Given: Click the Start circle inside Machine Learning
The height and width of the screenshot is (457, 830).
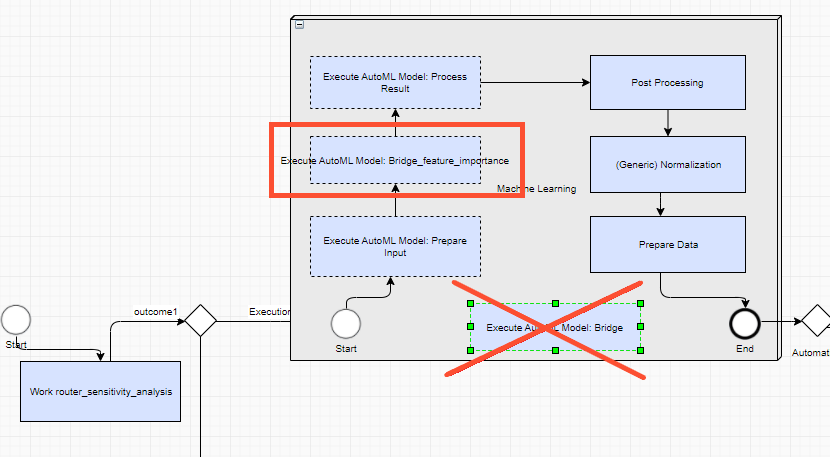Looking at the screenshot, I should click(x=346, y=324).
